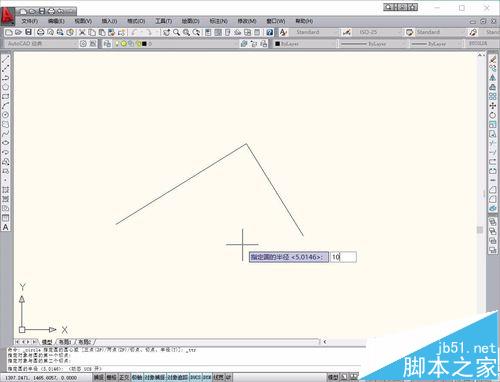Open the ByLayer color dropdown
This screenshot has width=500, height=382.
305,44
